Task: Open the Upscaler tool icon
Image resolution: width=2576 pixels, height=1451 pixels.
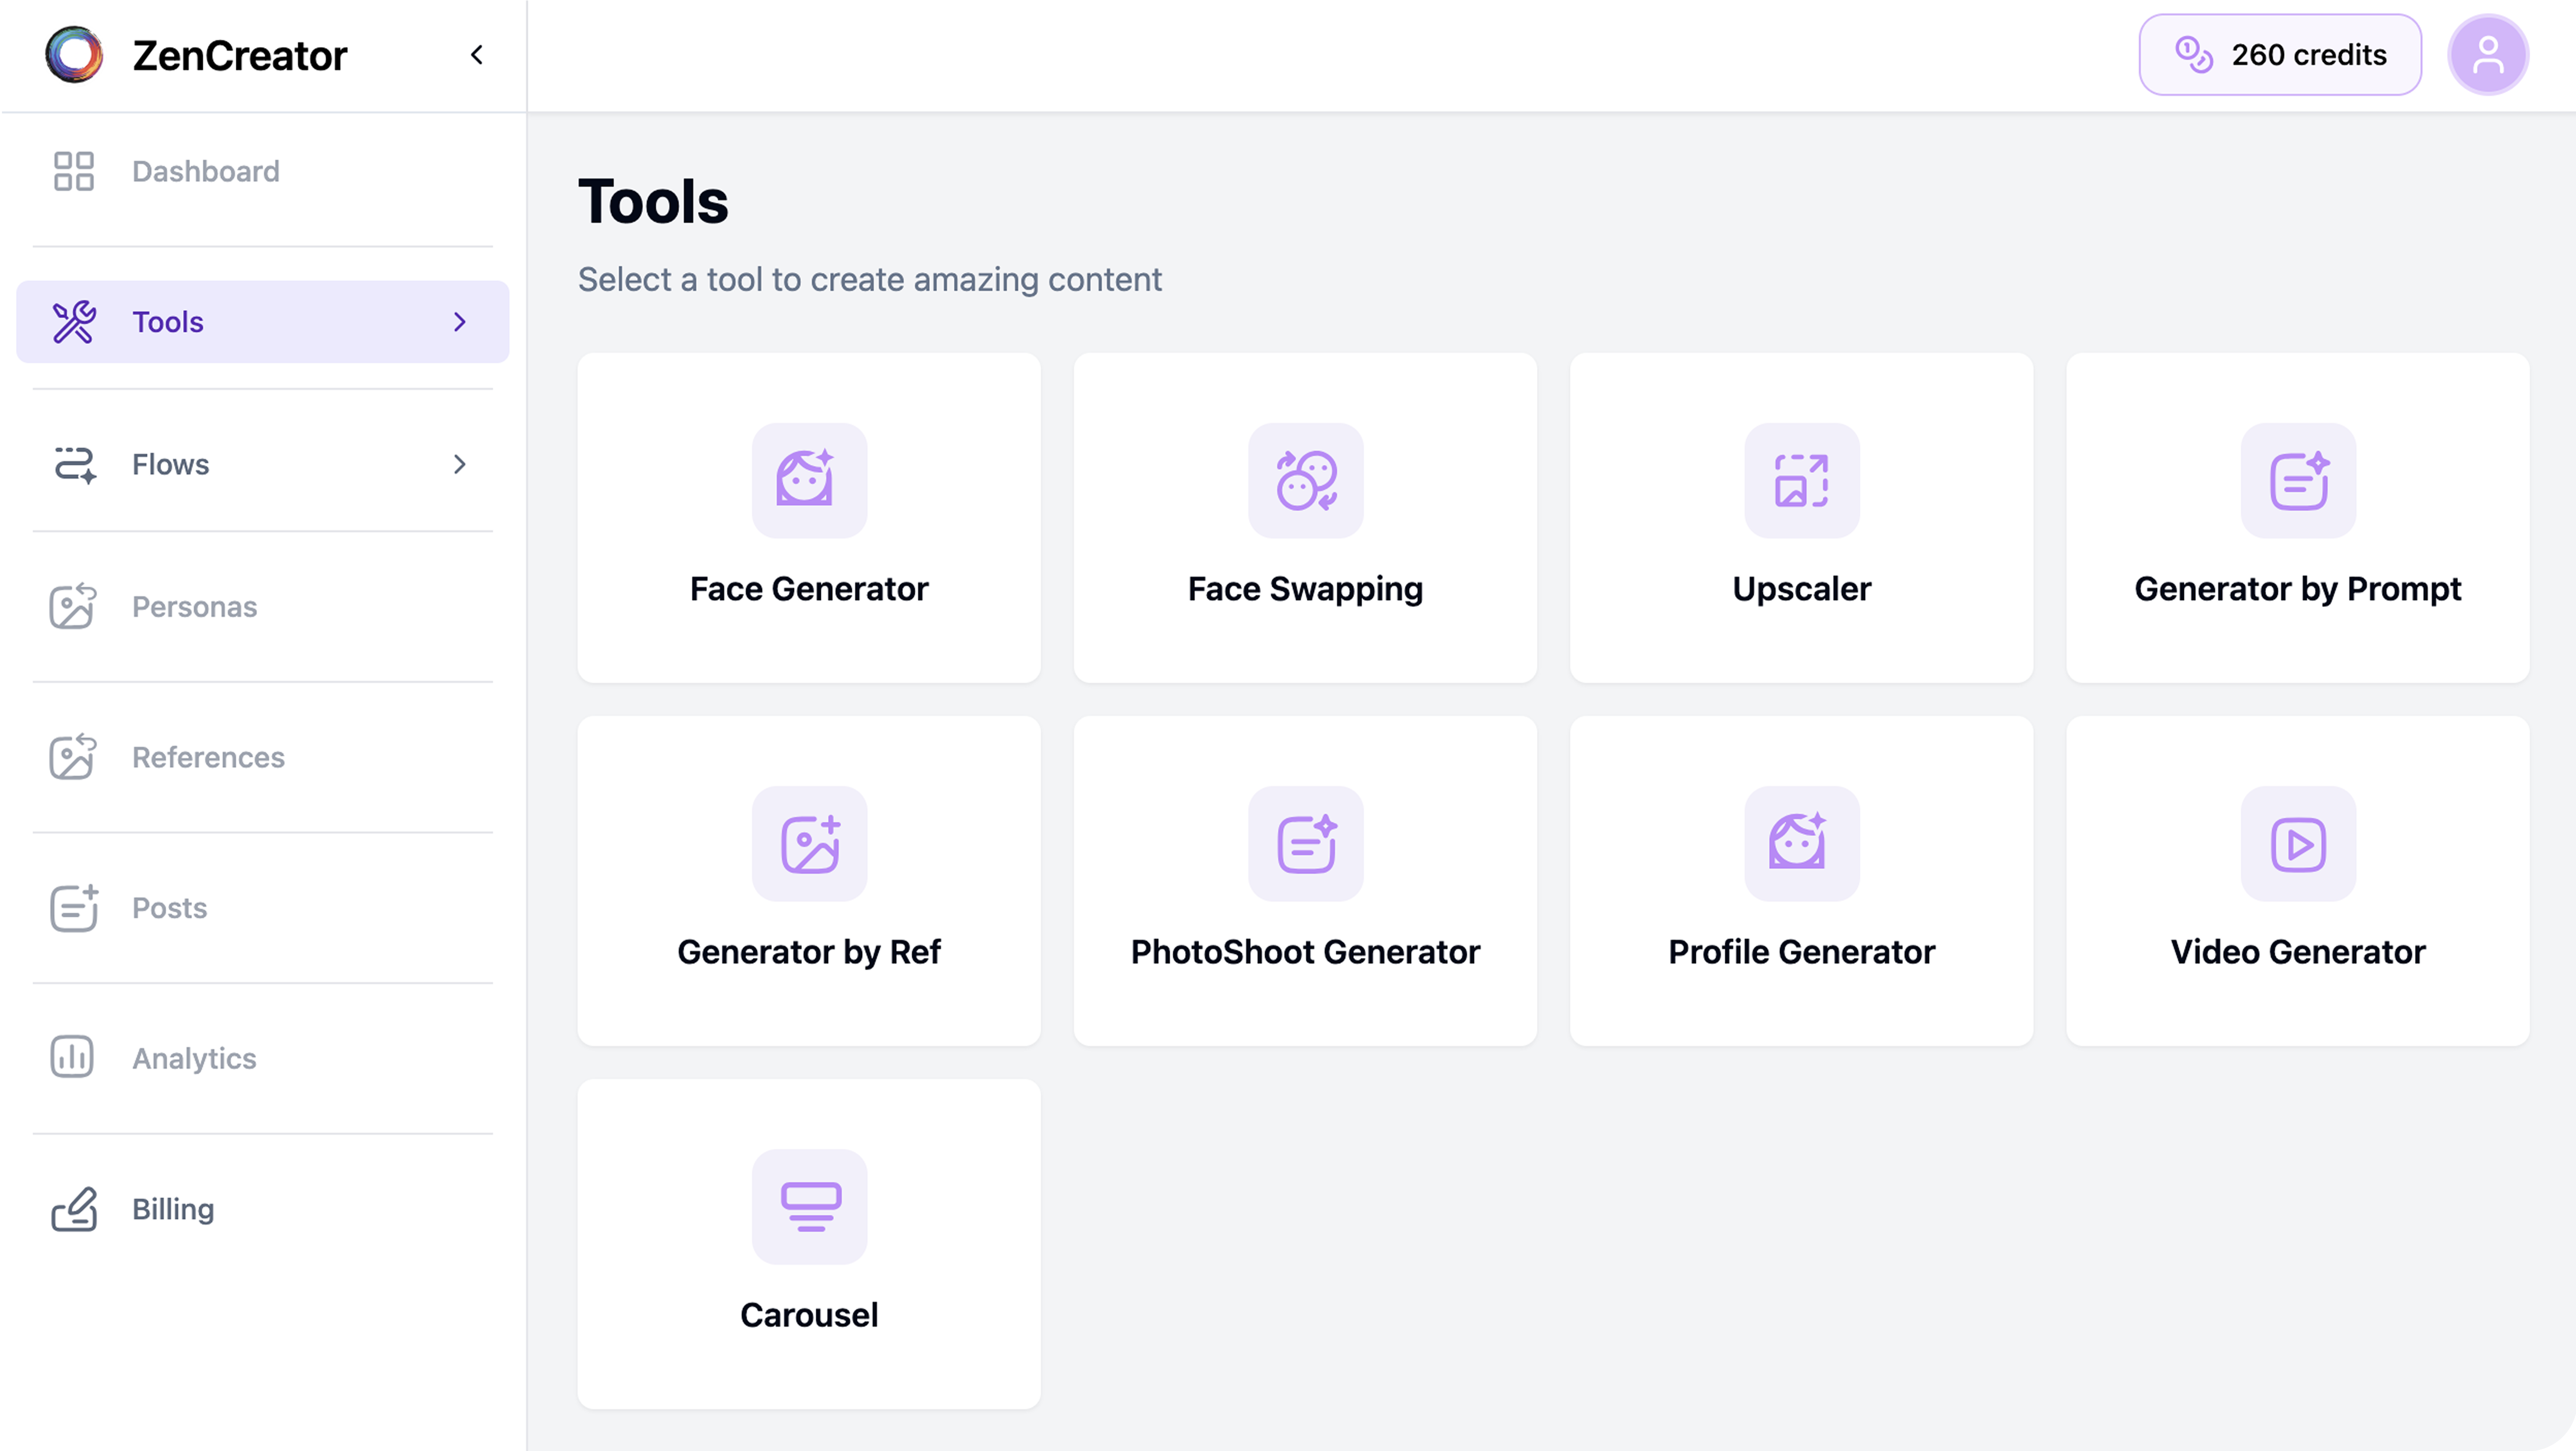Action: [1801, 481]
